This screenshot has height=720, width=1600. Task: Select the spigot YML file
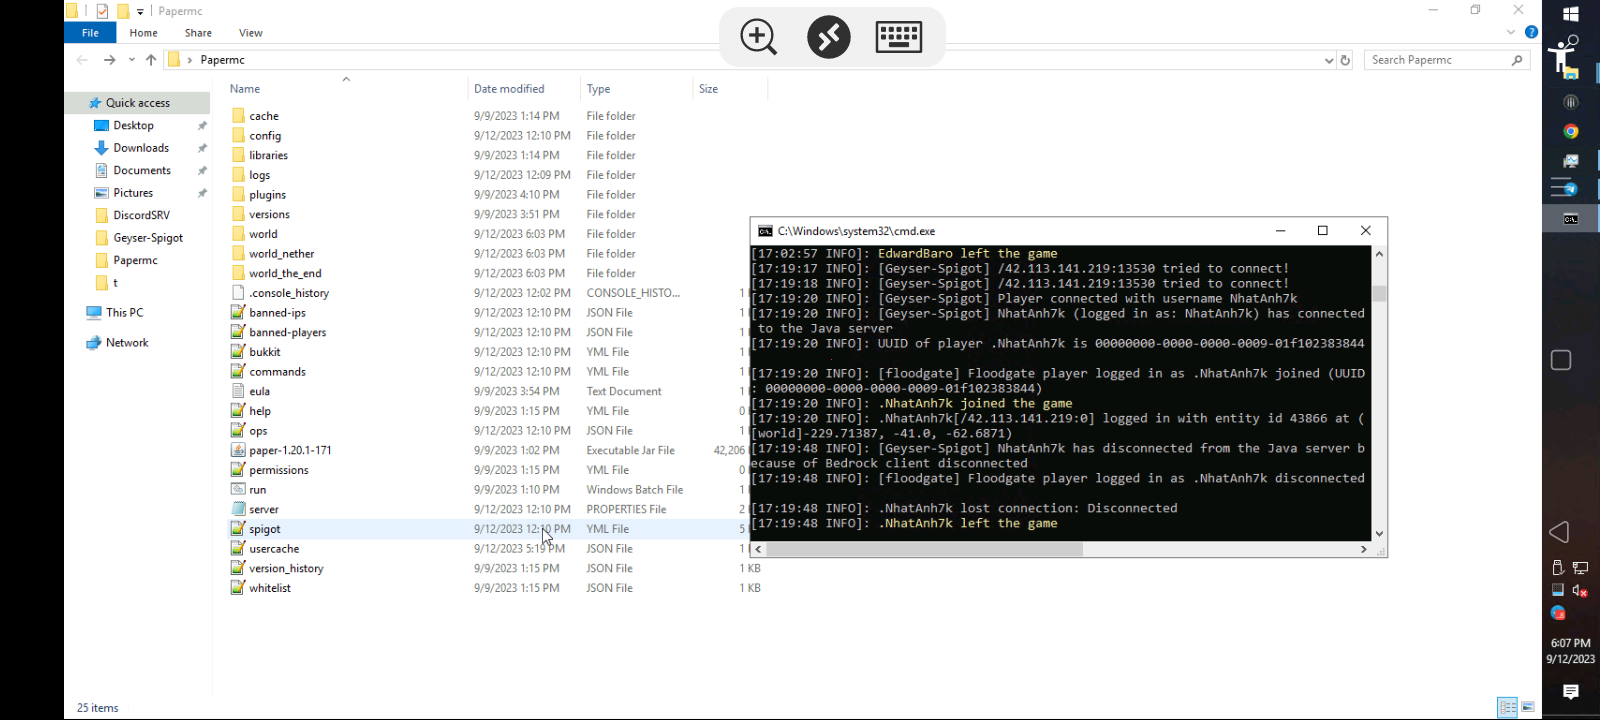[265, 529]
